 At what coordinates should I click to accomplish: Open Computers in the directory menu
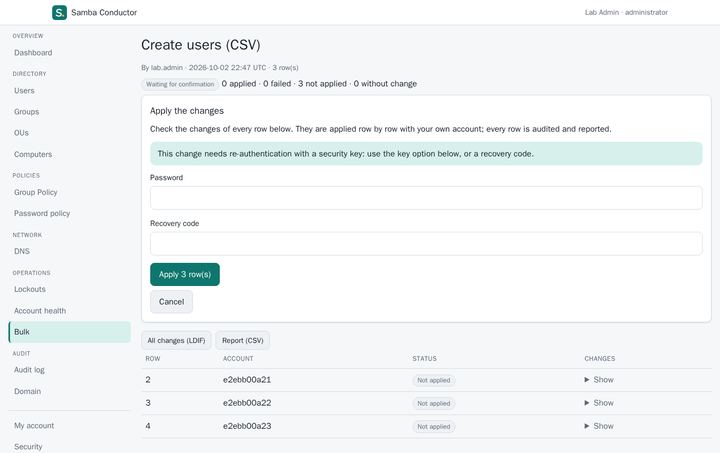pos(33,155)
